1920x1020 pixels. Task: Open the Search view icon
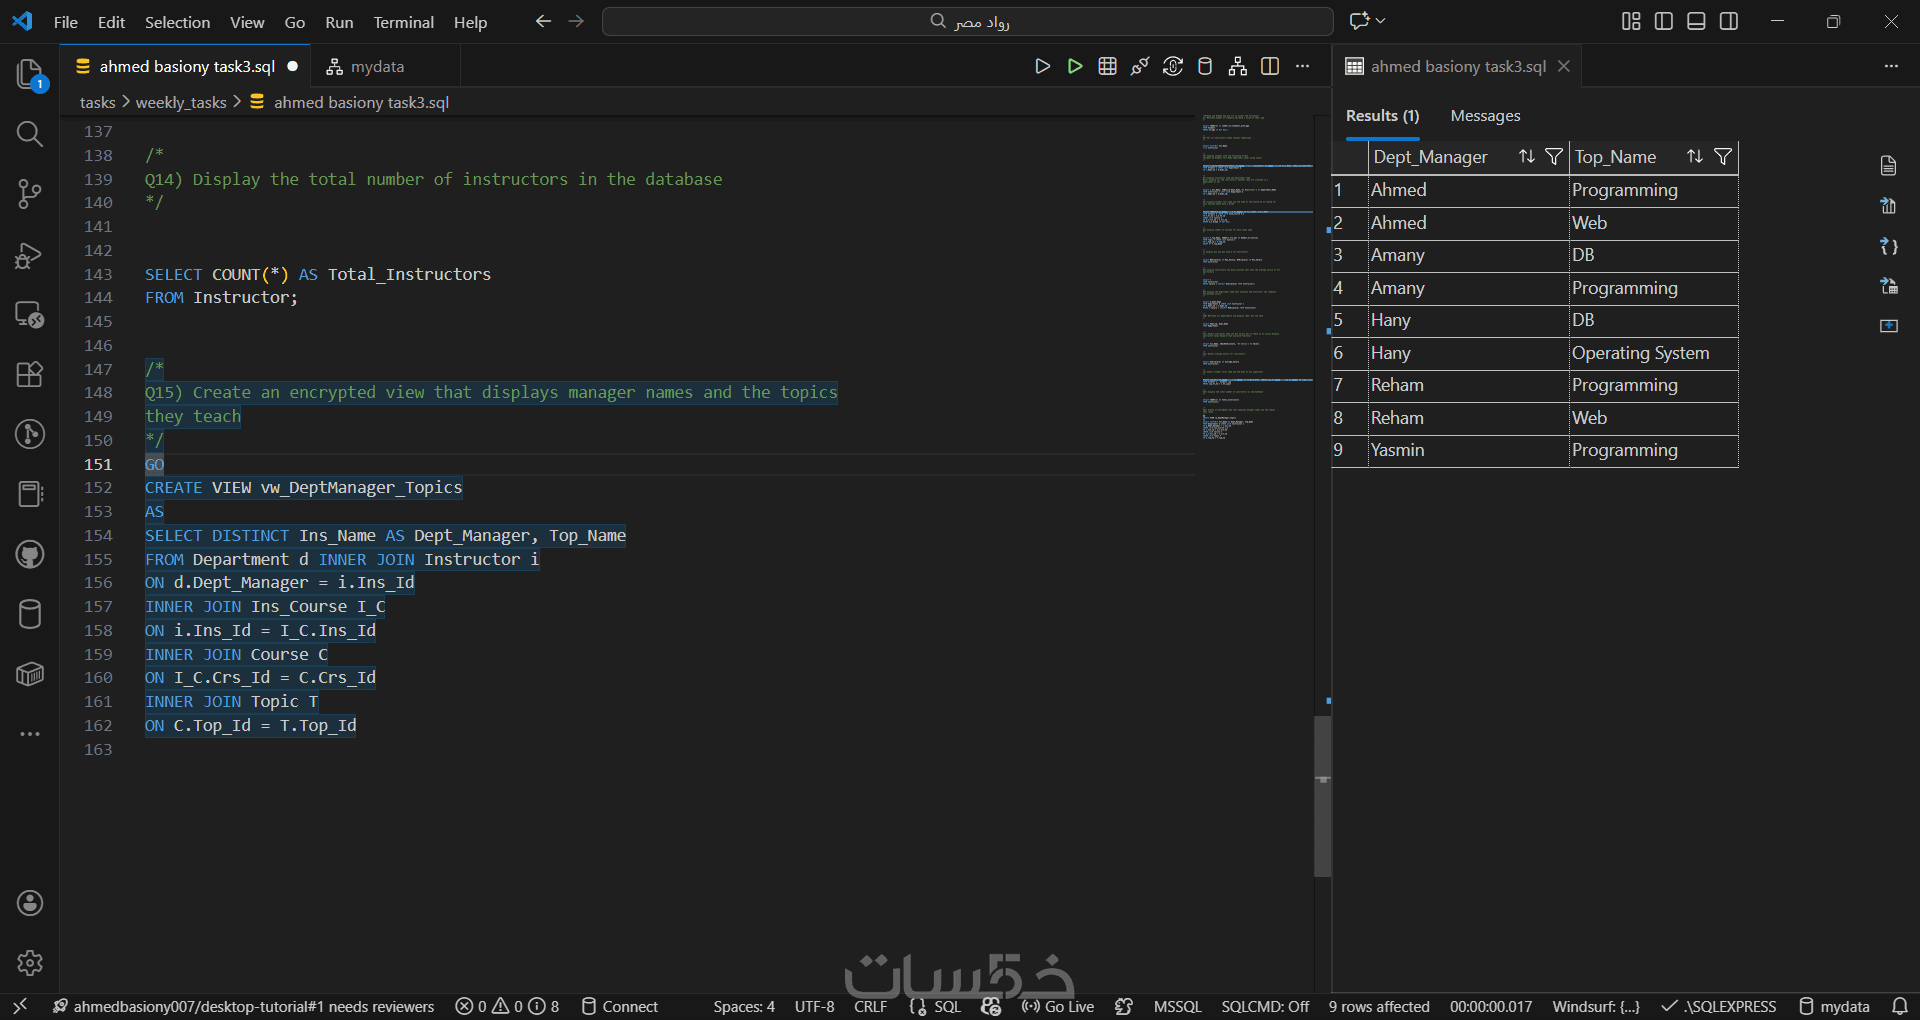pos(29,134)
